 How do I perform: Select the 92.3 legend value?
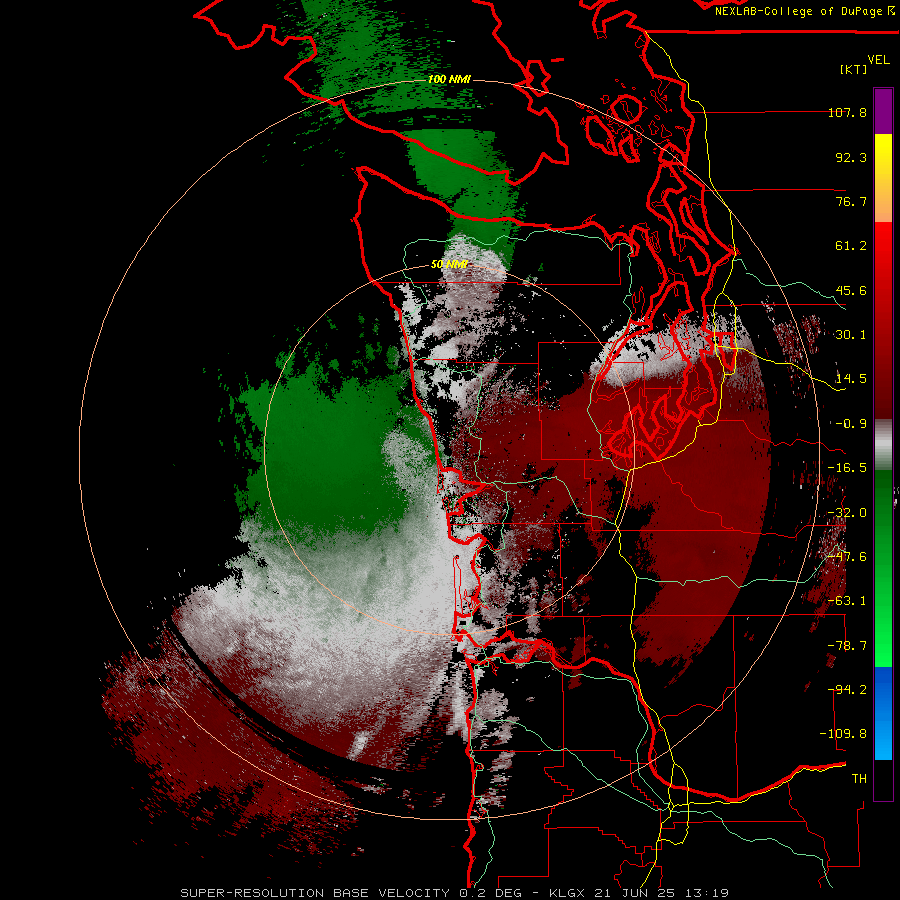851,157
